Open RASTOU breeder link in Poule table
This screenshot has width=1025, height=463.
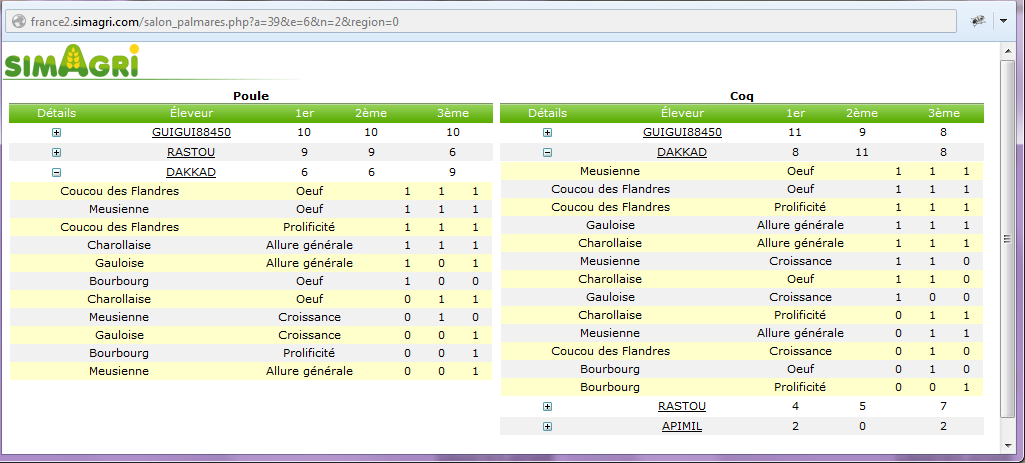[x=191, y=152]
